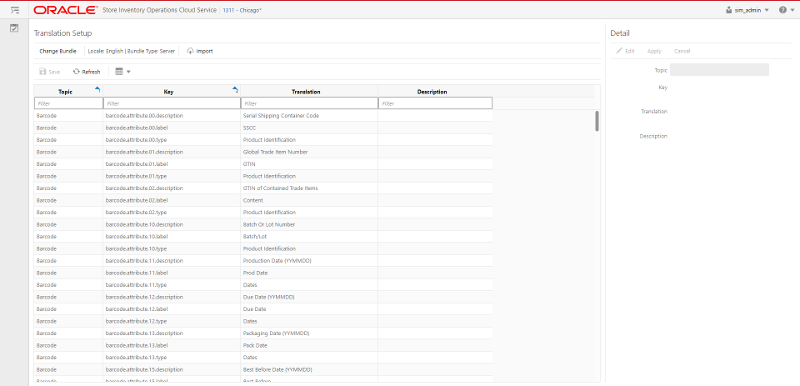This screenshot has height=386, width=800.
Task: Click the 'GTIN' translation cell
Action: (309, 164)
